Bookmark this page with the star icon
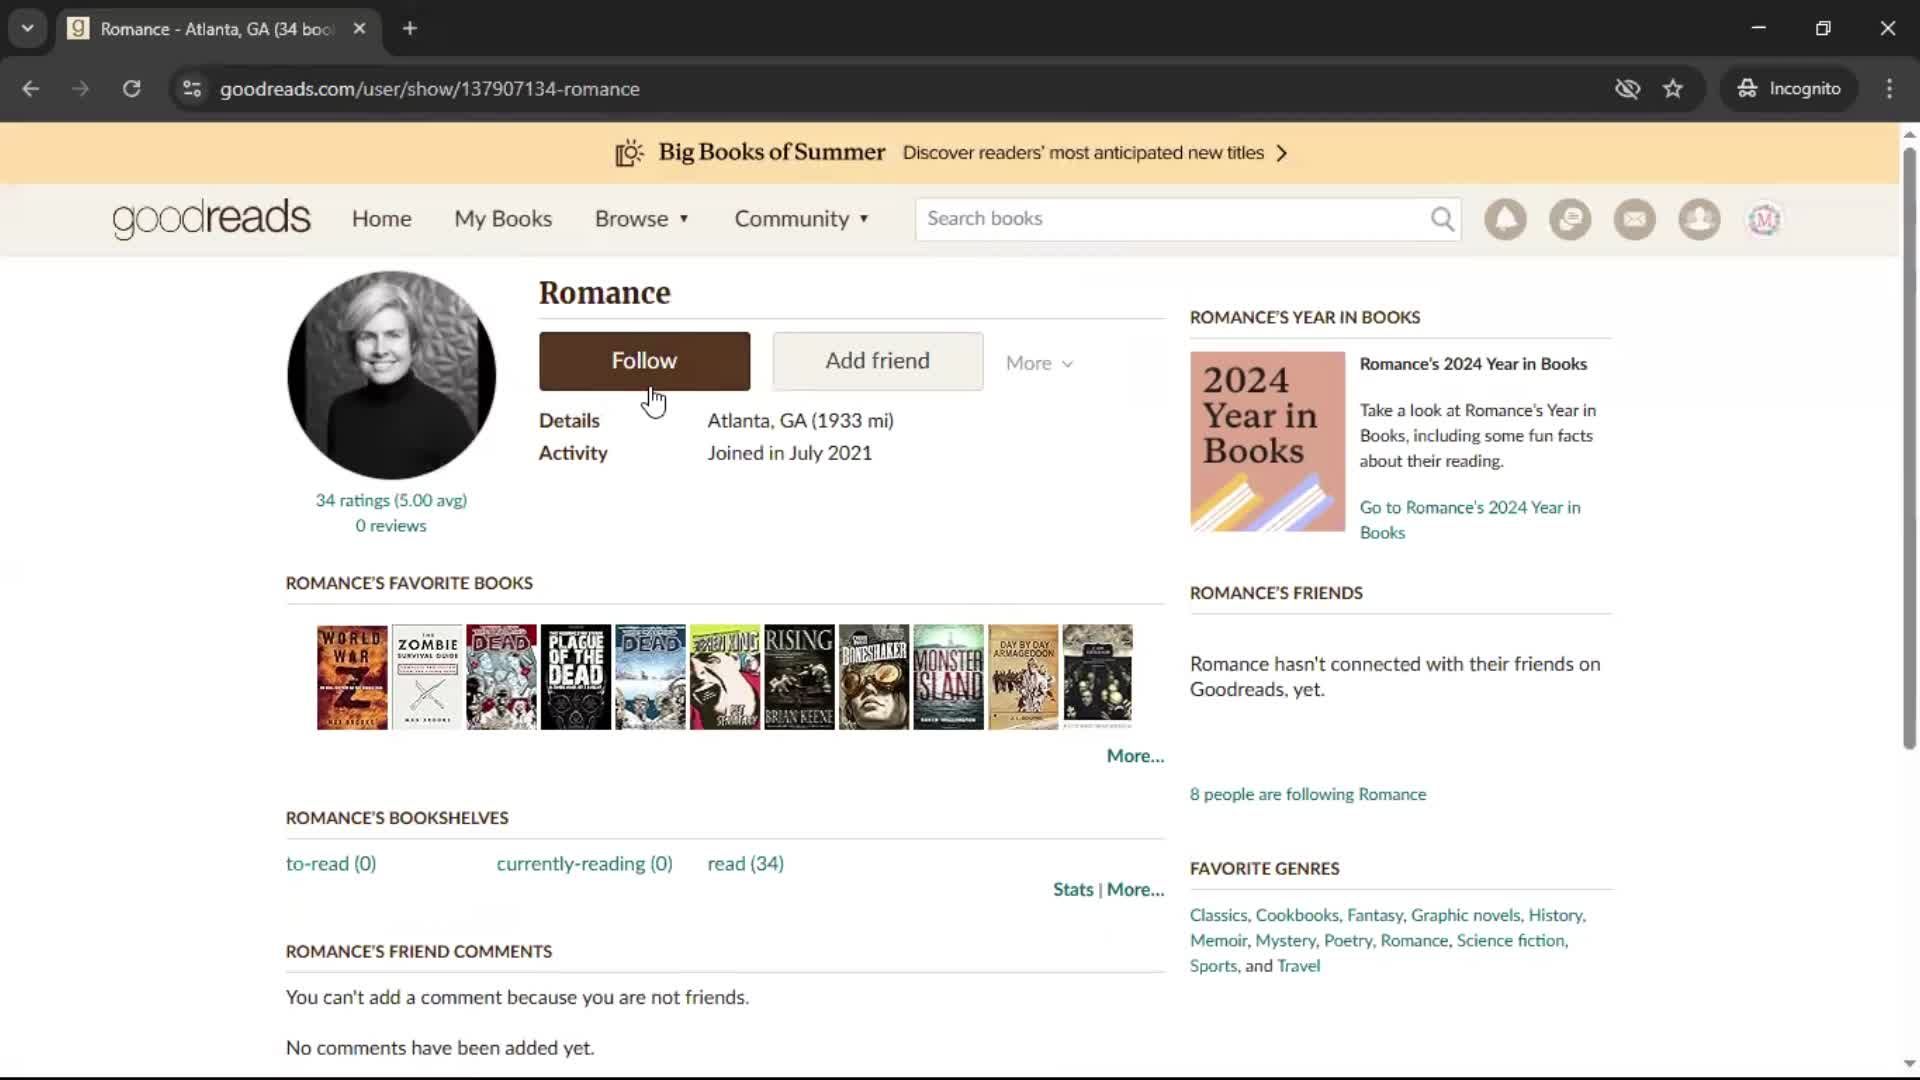Viewport: 1920px width, 1080px height. [x=1673, y=89]
